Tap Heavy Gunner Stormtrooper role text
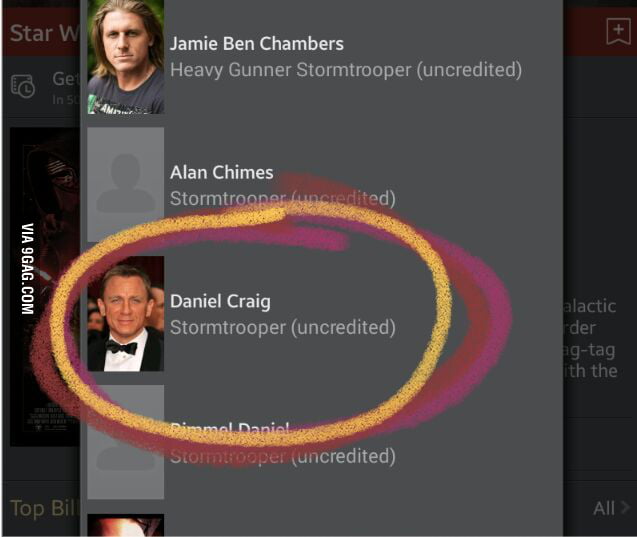 [346, 69]
